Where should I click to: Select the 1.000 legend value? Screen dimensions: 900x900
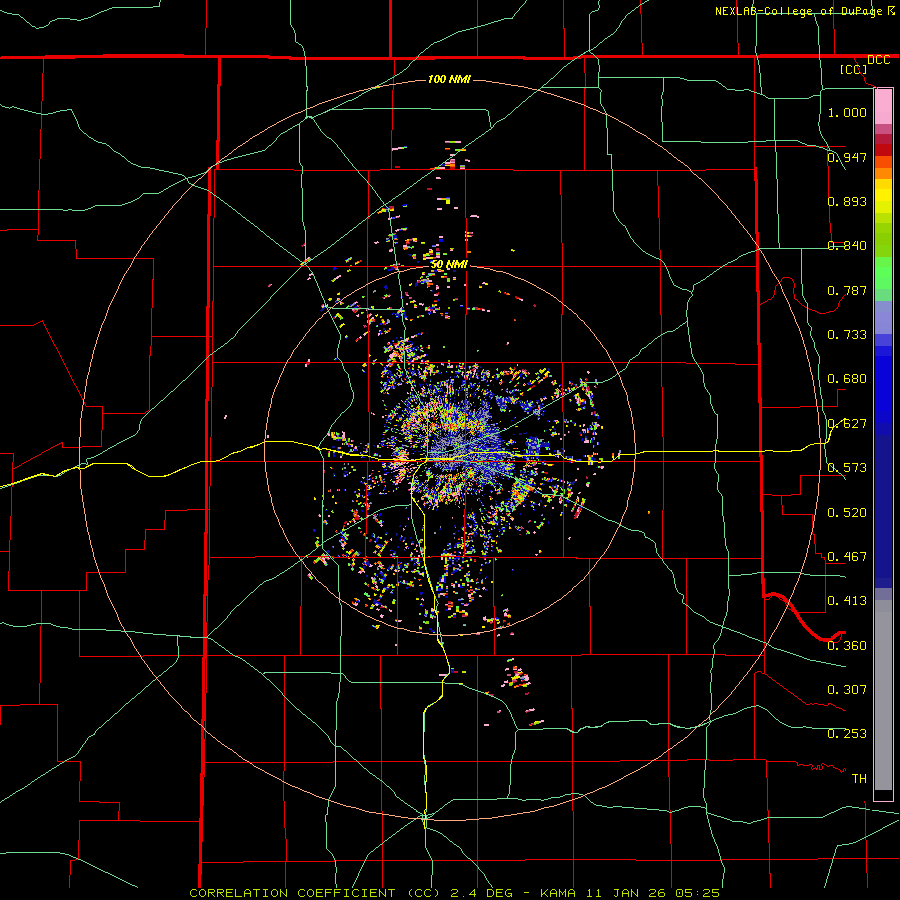click(x=847, y=112)
